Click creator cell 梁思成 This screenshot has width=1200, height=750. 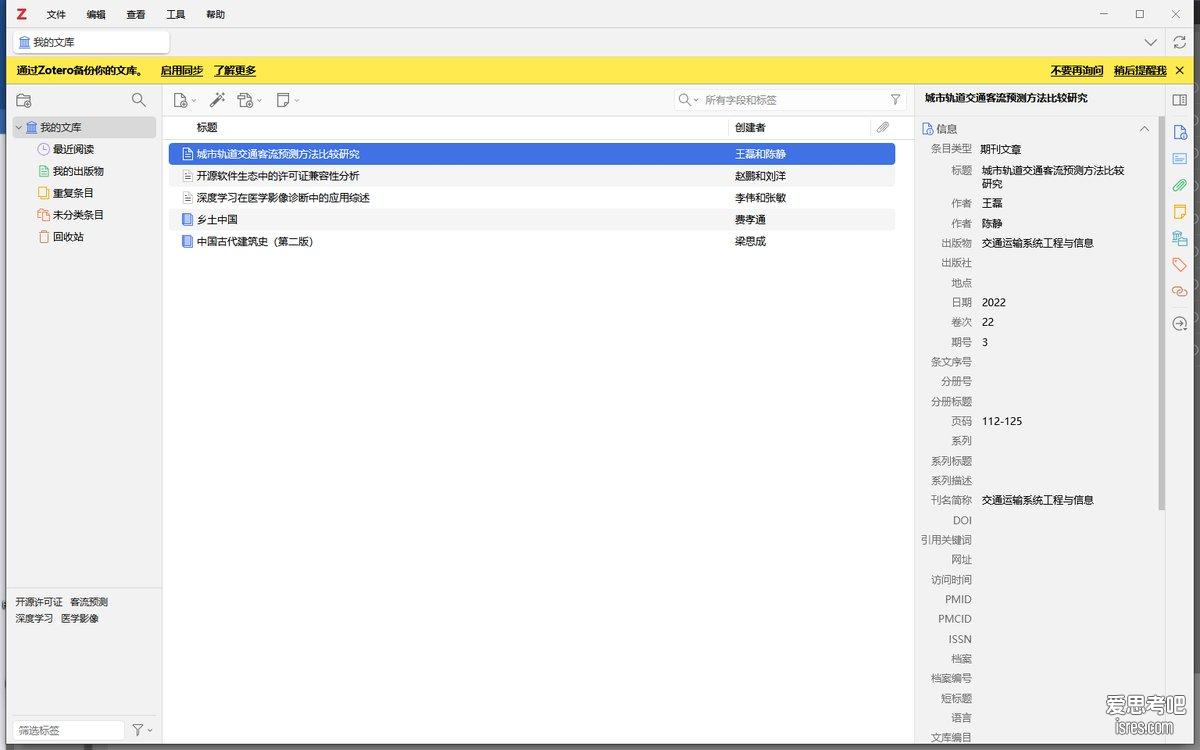point(750,241)
